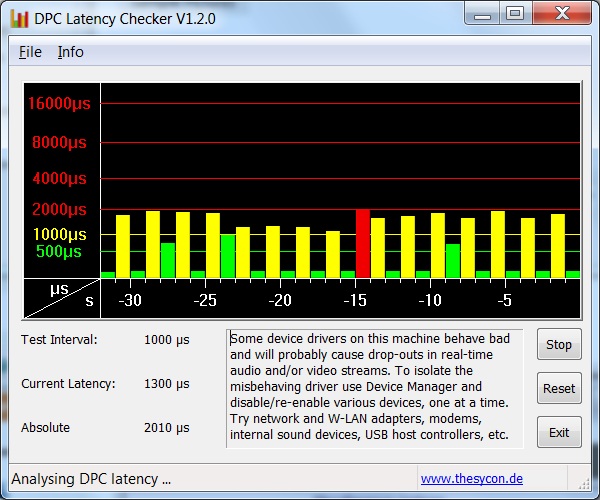Click the Reset button

pos(559,388)
